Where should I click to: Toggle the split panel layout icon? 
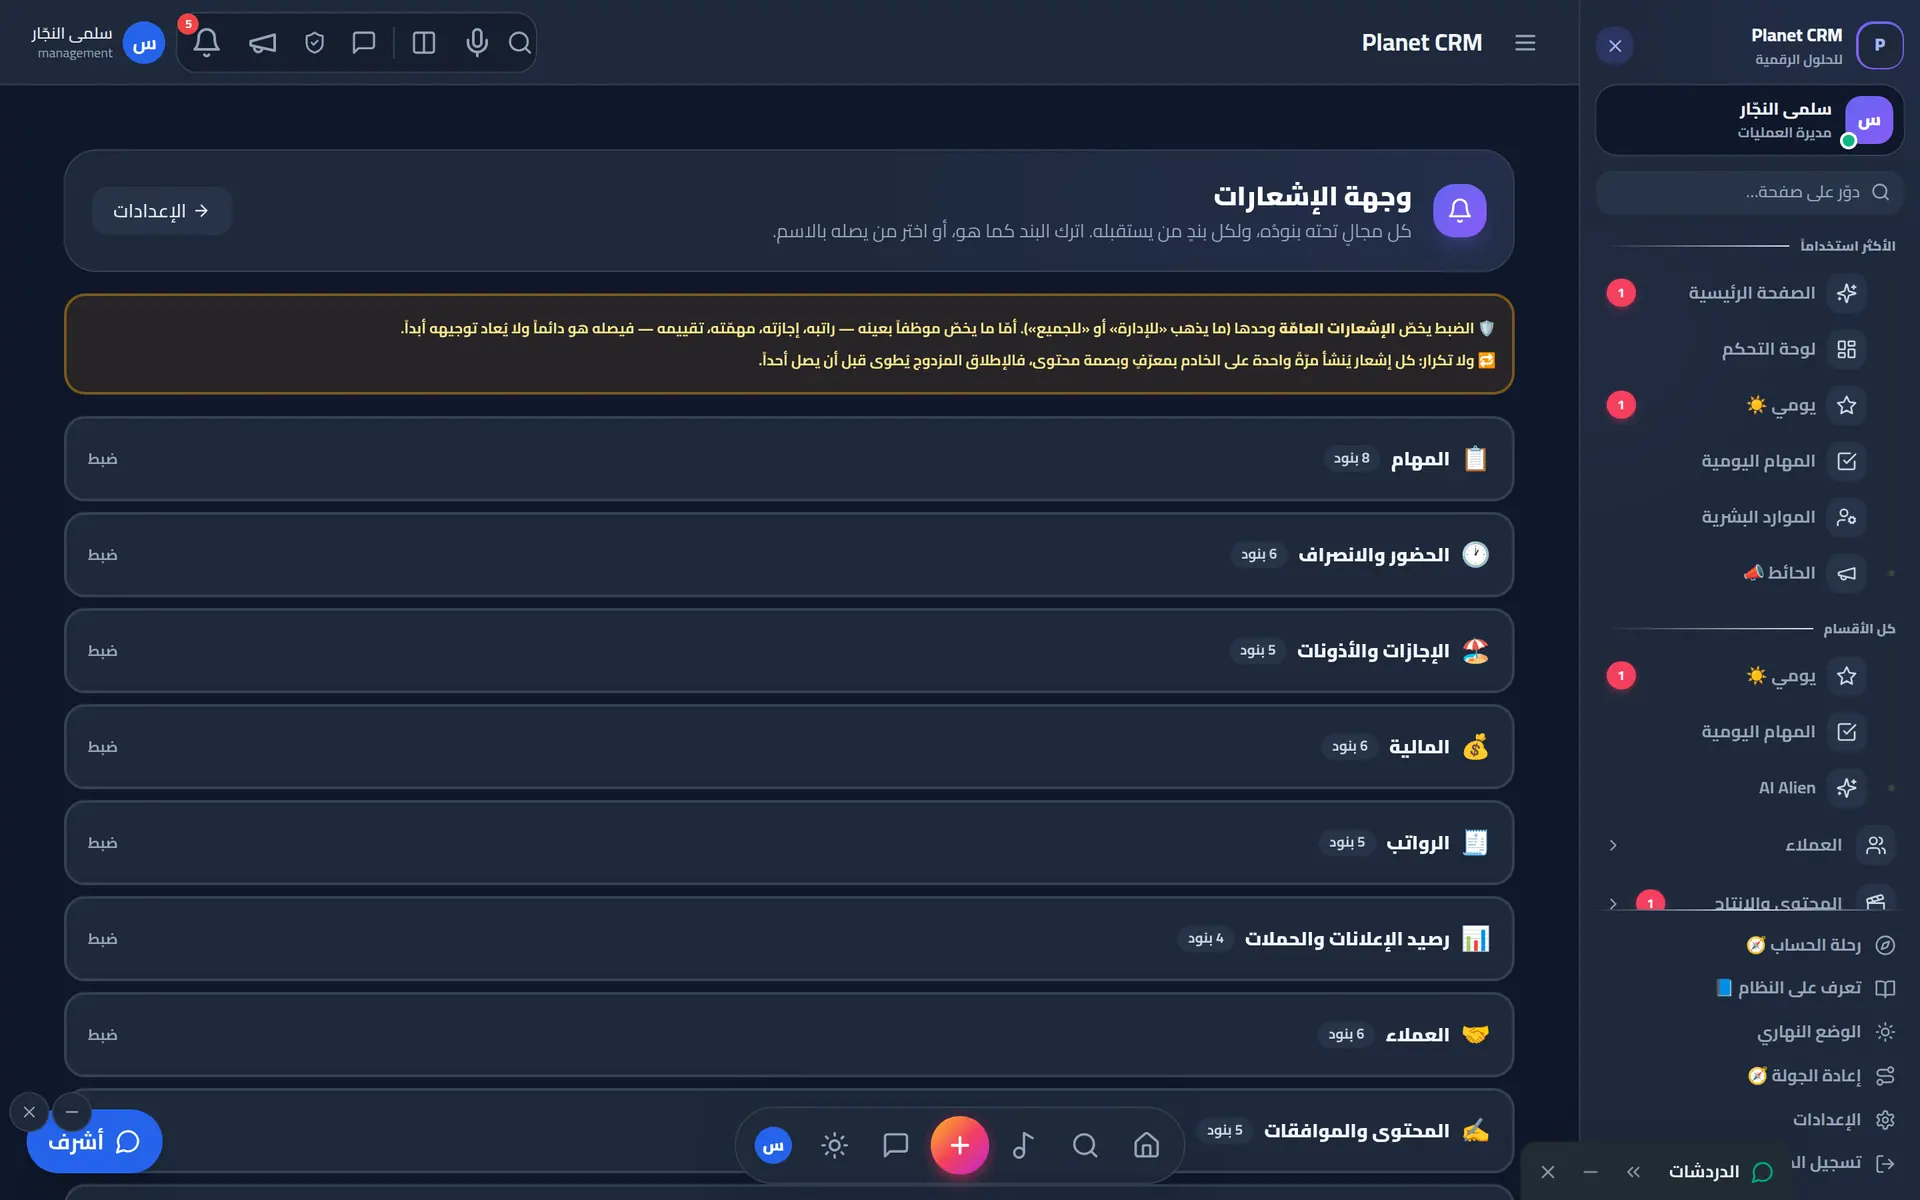(x=424, y=42)
